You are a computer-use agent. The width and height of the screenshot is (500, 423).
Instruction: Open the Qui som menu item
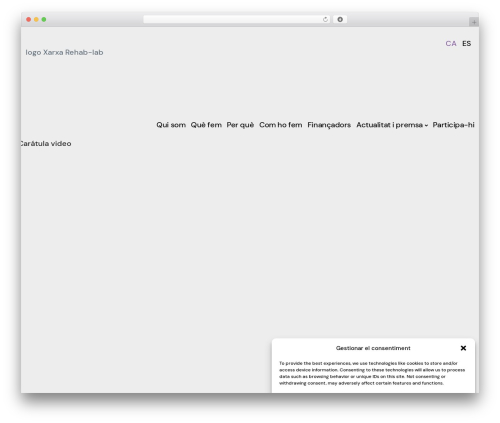(x=171, y=125)
